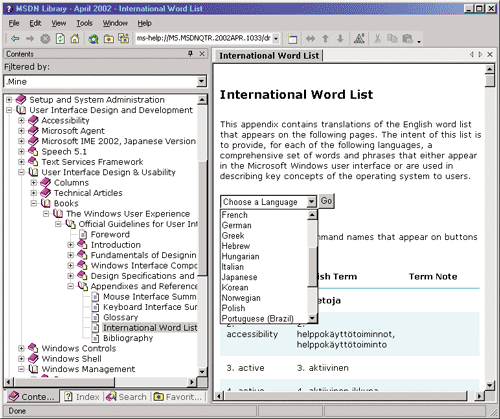This screenshot has height=419, width=500.
Task: Open the Window menu
Action: pos(115,23)
